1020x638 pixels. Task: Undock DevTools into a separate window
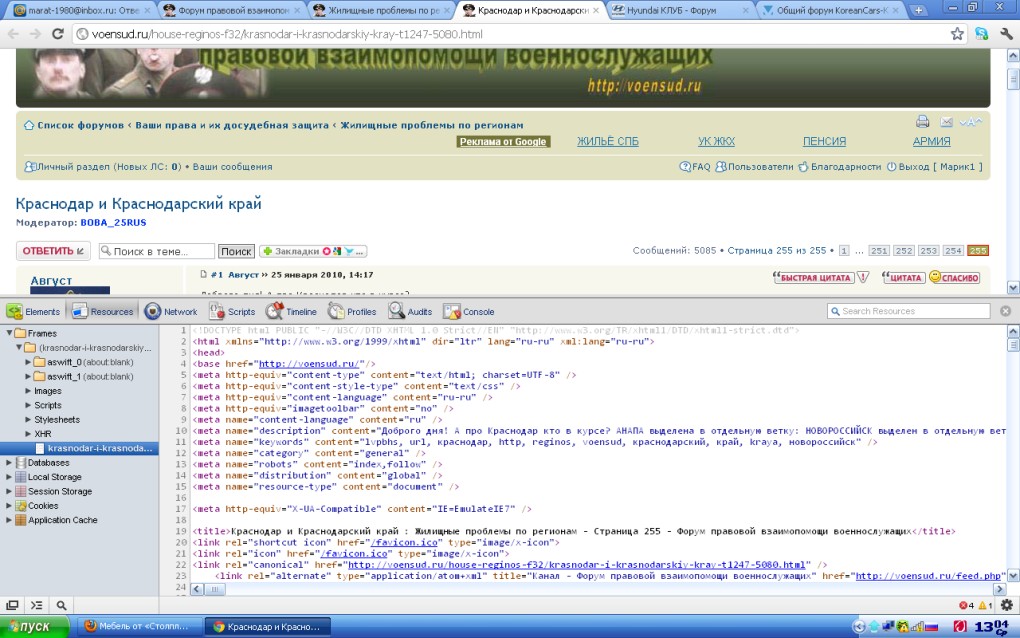coord(13,605)
